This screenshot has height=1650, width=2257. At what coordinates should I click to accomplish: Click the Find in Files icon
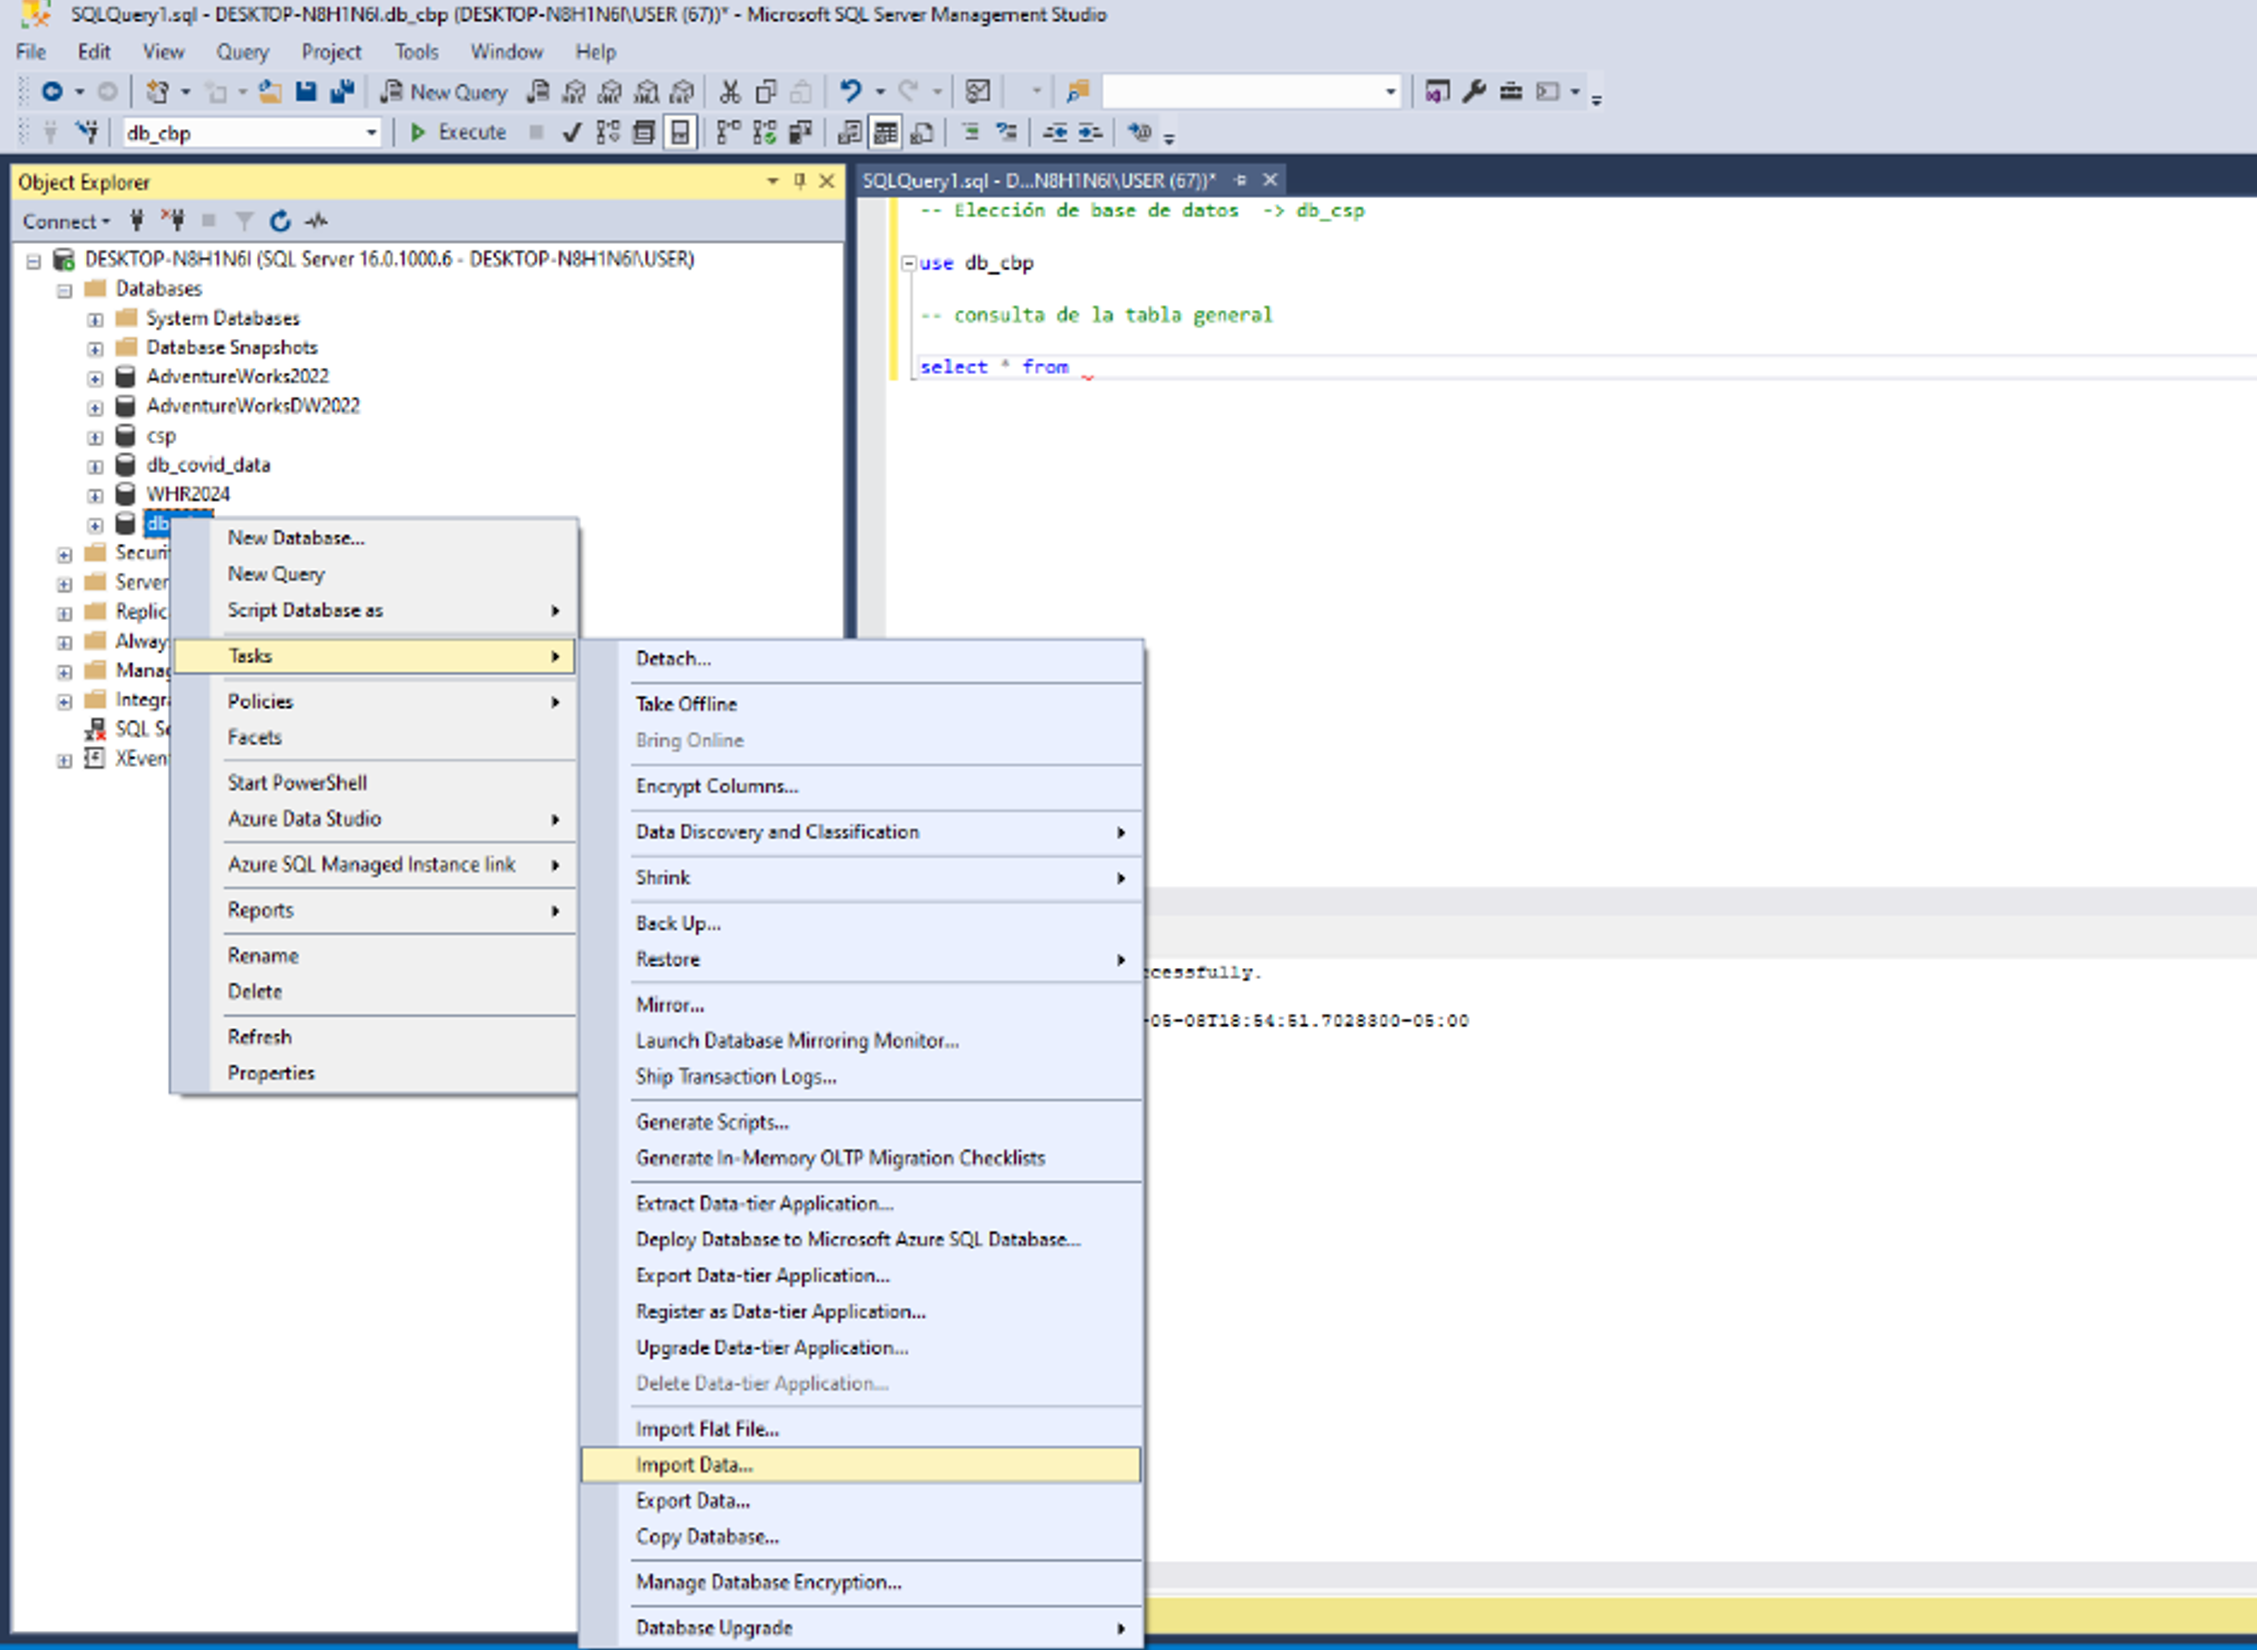click(x=1077, y=92)
